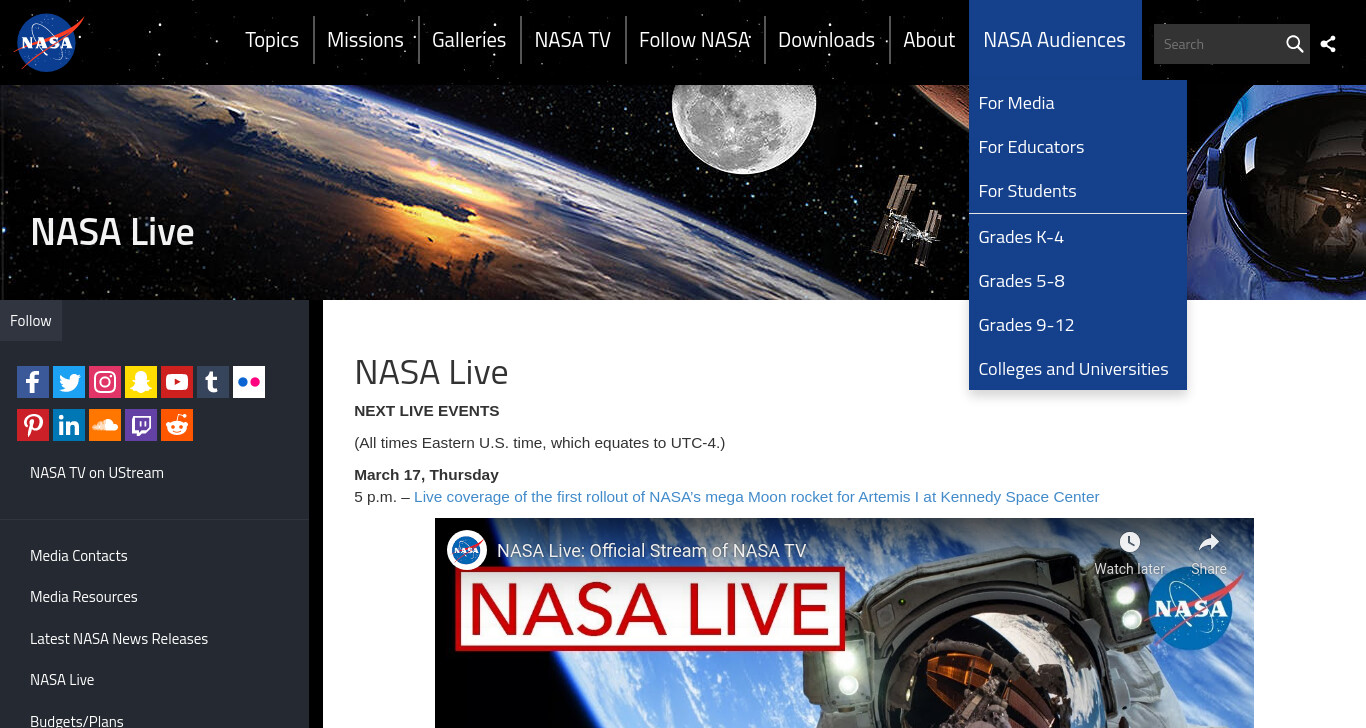Select For Media in audiences menu
Screen dimensions: 1366x728
tap(1078, 103)
